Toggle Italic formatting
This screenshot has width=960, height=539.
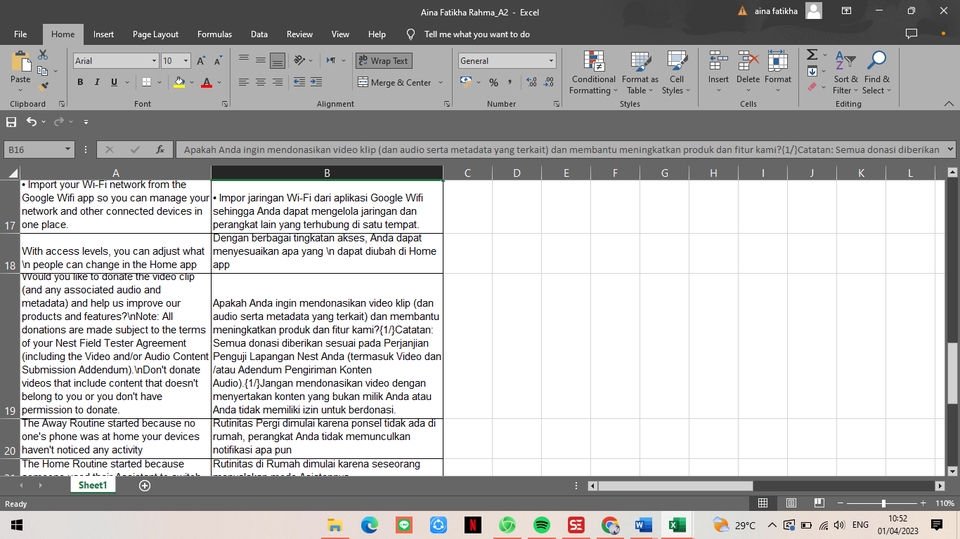click(x=97, y=82)
